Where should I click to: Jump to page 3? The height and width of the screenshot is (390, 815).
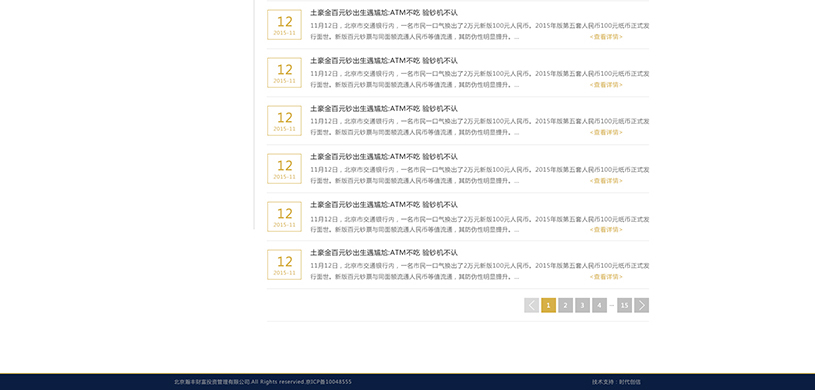pyautogui.click(x=582, y=305)
